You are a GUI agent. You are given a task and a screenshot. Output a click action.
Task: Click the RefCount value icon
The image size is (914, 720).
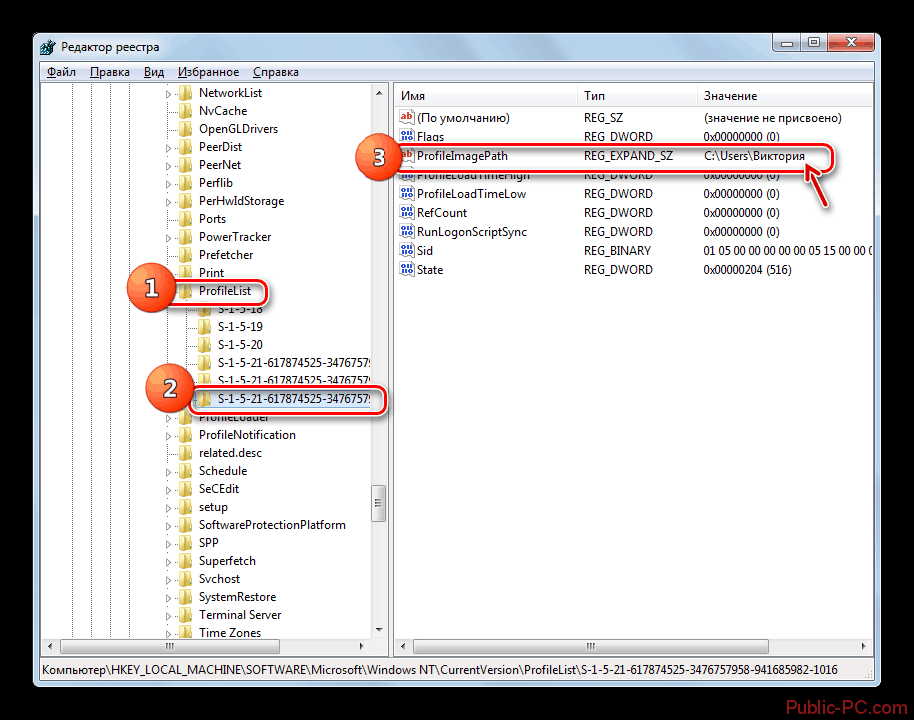pyautogui.click(x=407, y=213)
